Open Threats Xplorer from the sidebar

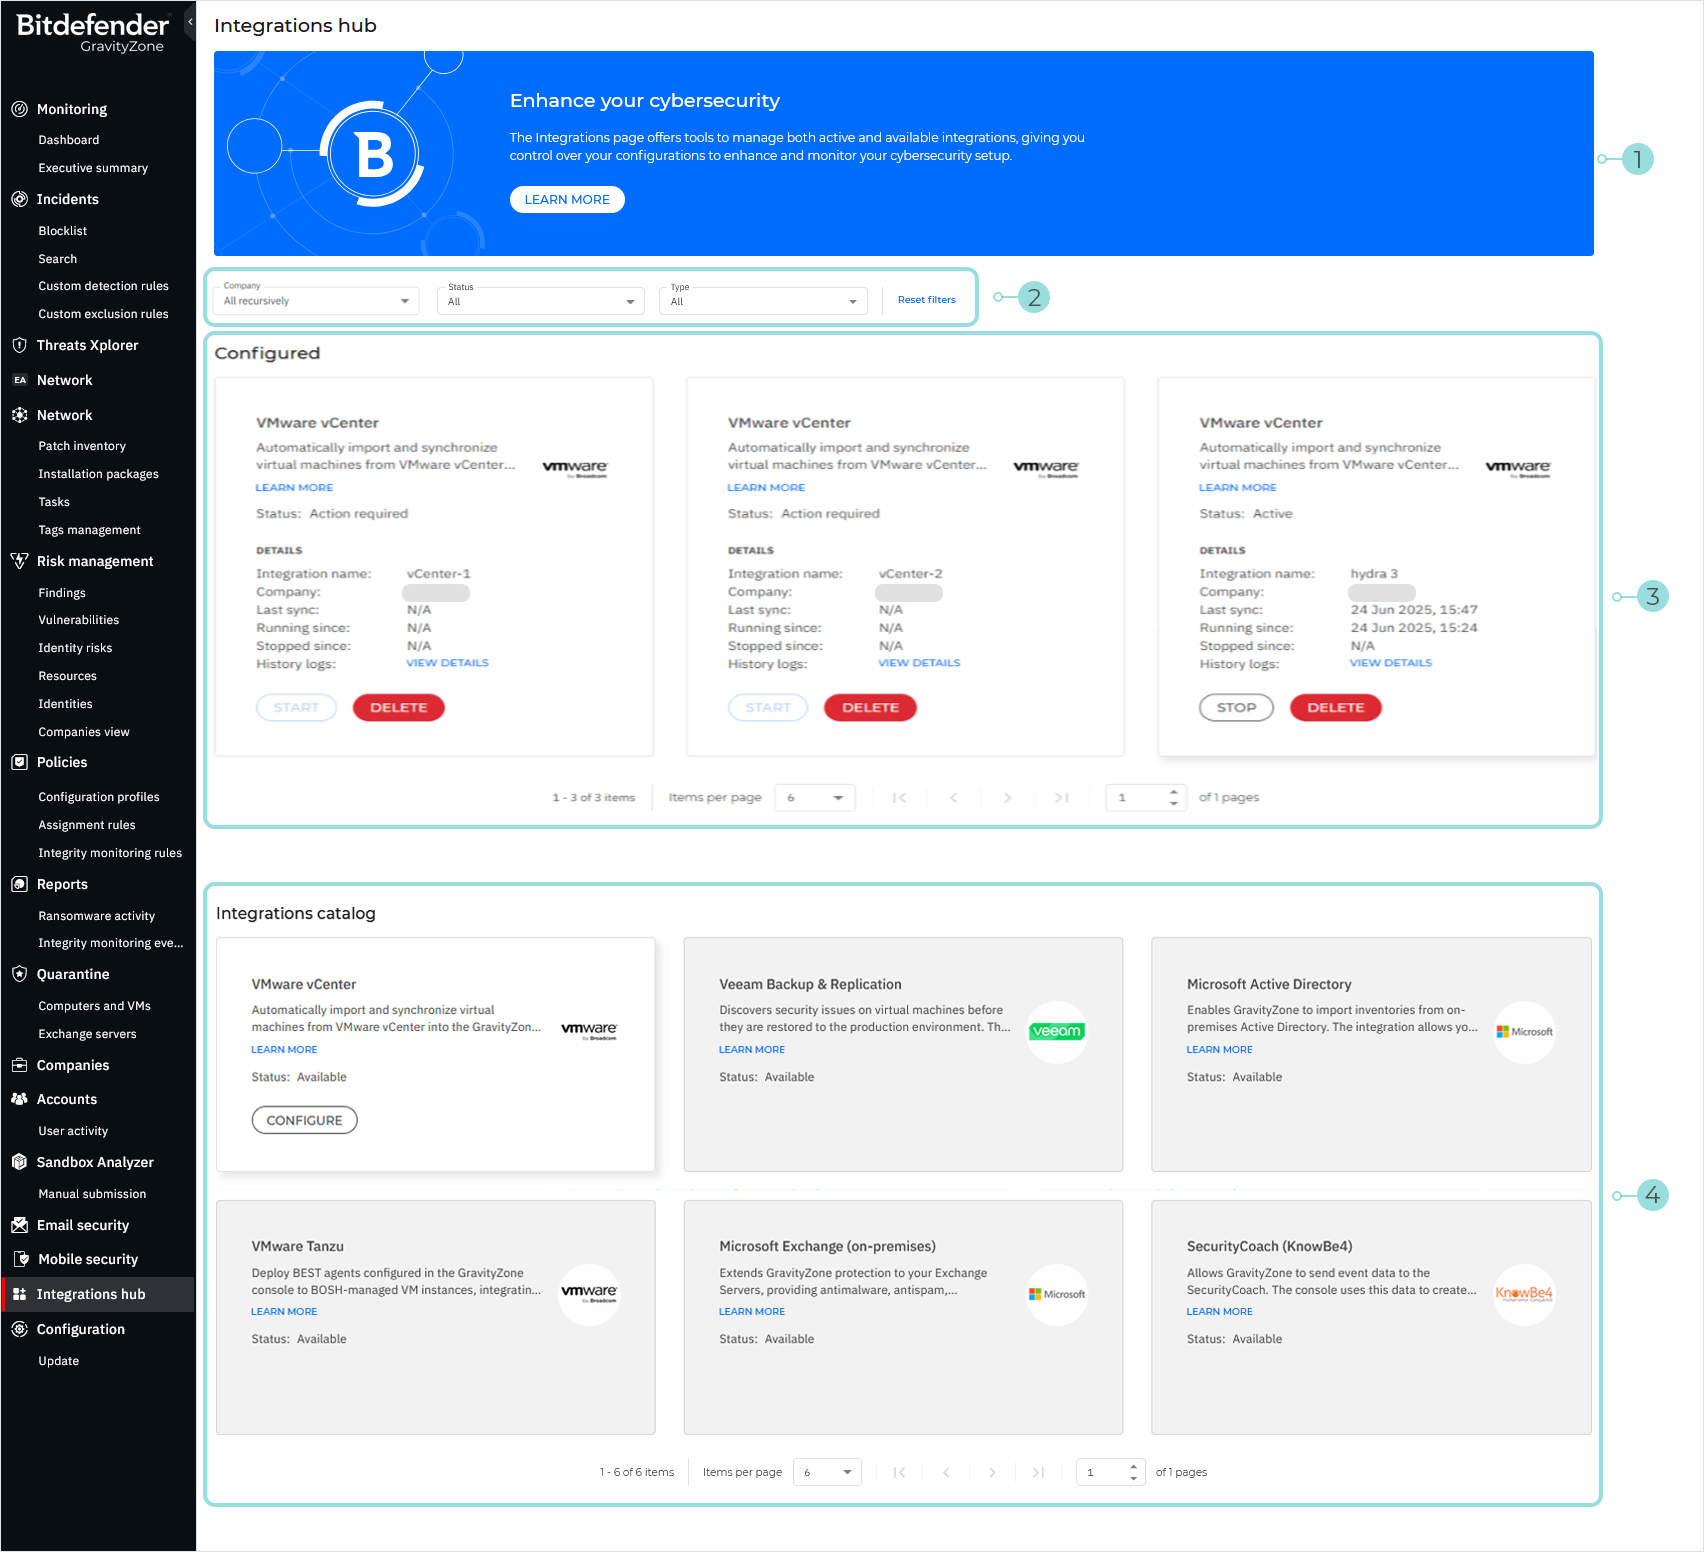click(20, 345)
